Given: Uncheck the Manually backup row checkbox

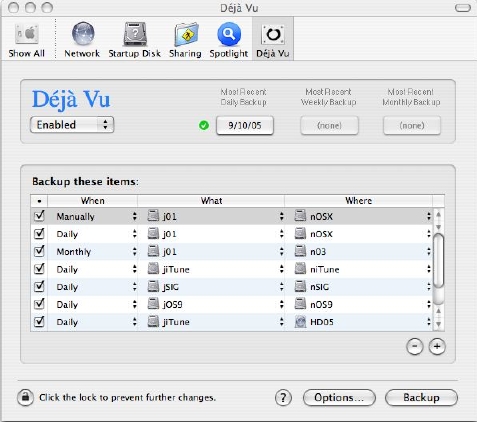Looking at the screenshot, I should click(x=39, y=216).
